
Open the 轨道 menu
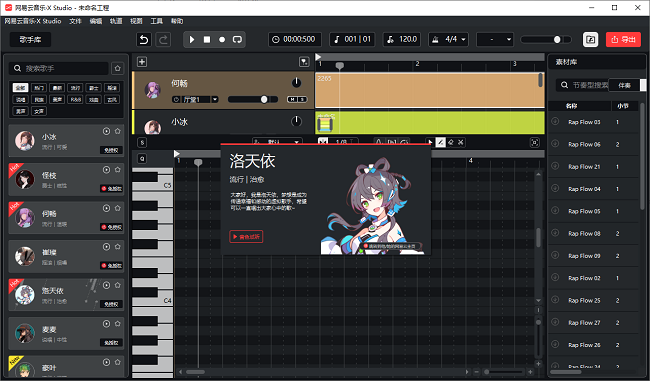click(116, 21)
